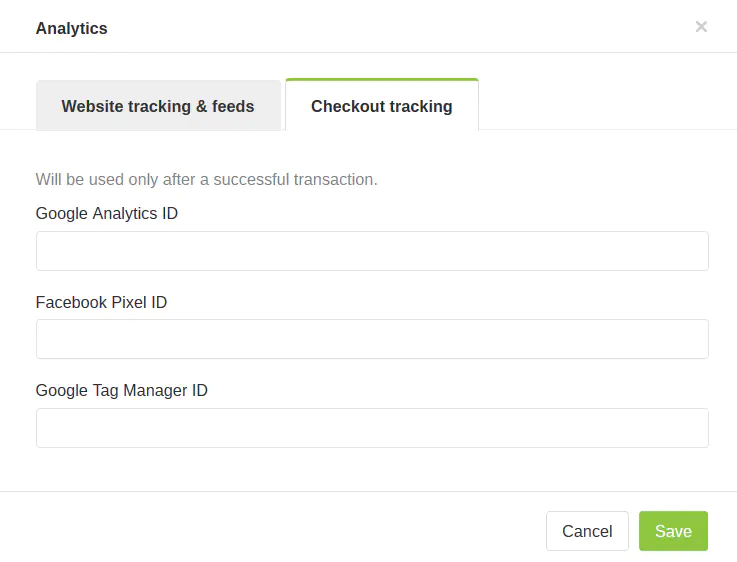This screenshot has width=737, height=562.
Task: Save the analytics settings
Action: [673, 531]
